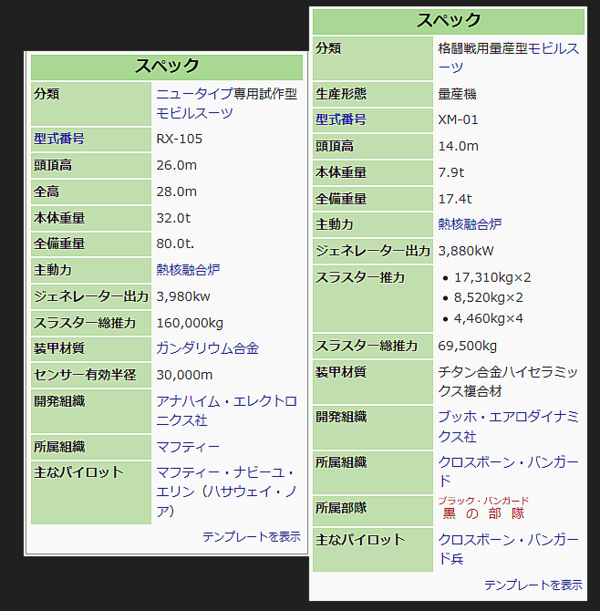Click 160,000kg total thrust value
600x611 pixels.
coord(190,323)
